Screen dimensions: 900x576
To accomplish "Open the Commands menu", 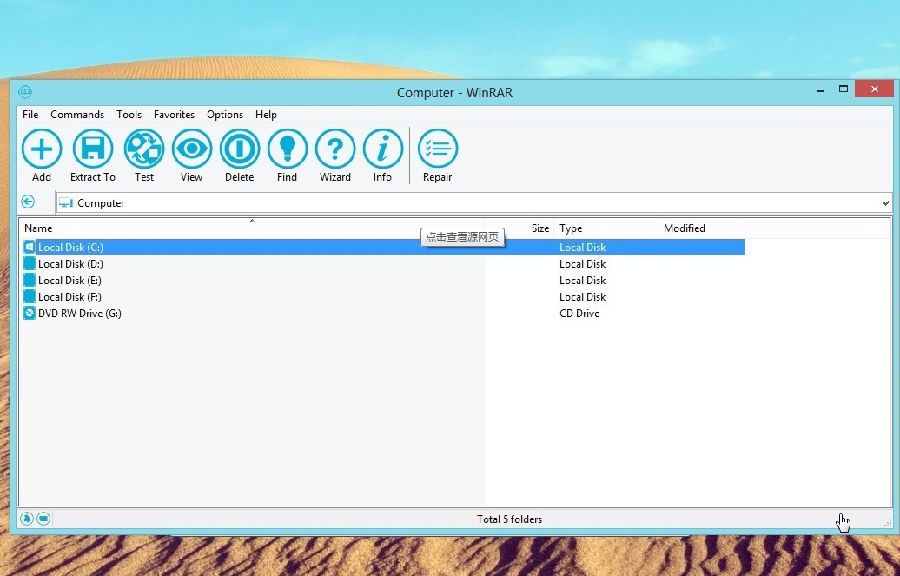I will [x=77, y=114].
